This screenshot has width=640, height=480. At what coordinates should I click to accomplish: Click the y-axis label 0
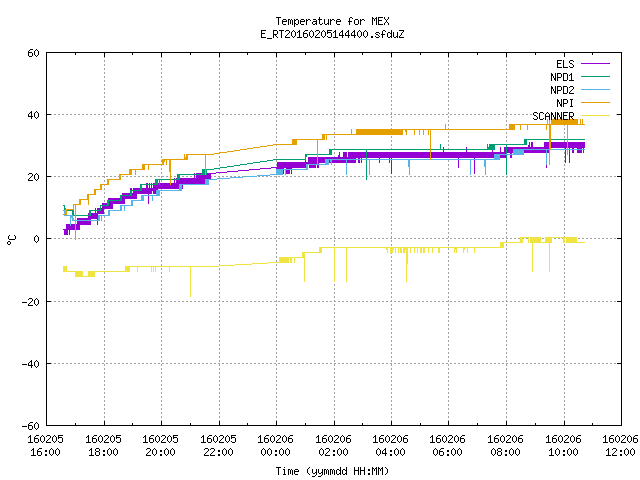coord(36,239)
